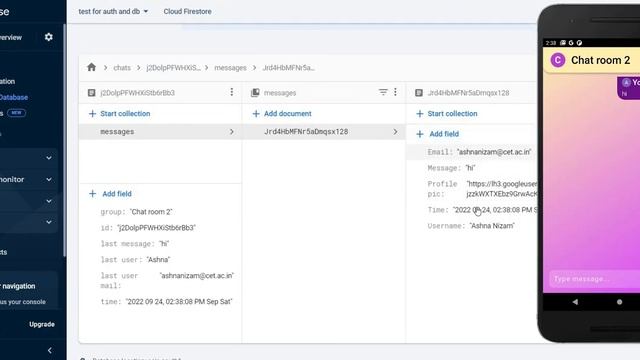The width and height of the screenshot is (640, 360).
Task: Tap the purple hi message bubble
Action: pyautogui.click(x=629, y=88)
